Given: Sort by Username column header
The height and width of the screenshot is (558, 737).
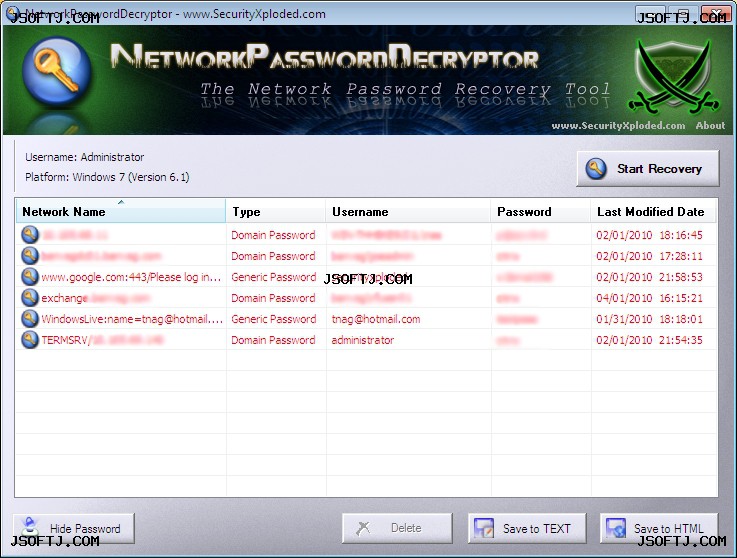Looking at the screenshot, I should click(x=408, y=211).
